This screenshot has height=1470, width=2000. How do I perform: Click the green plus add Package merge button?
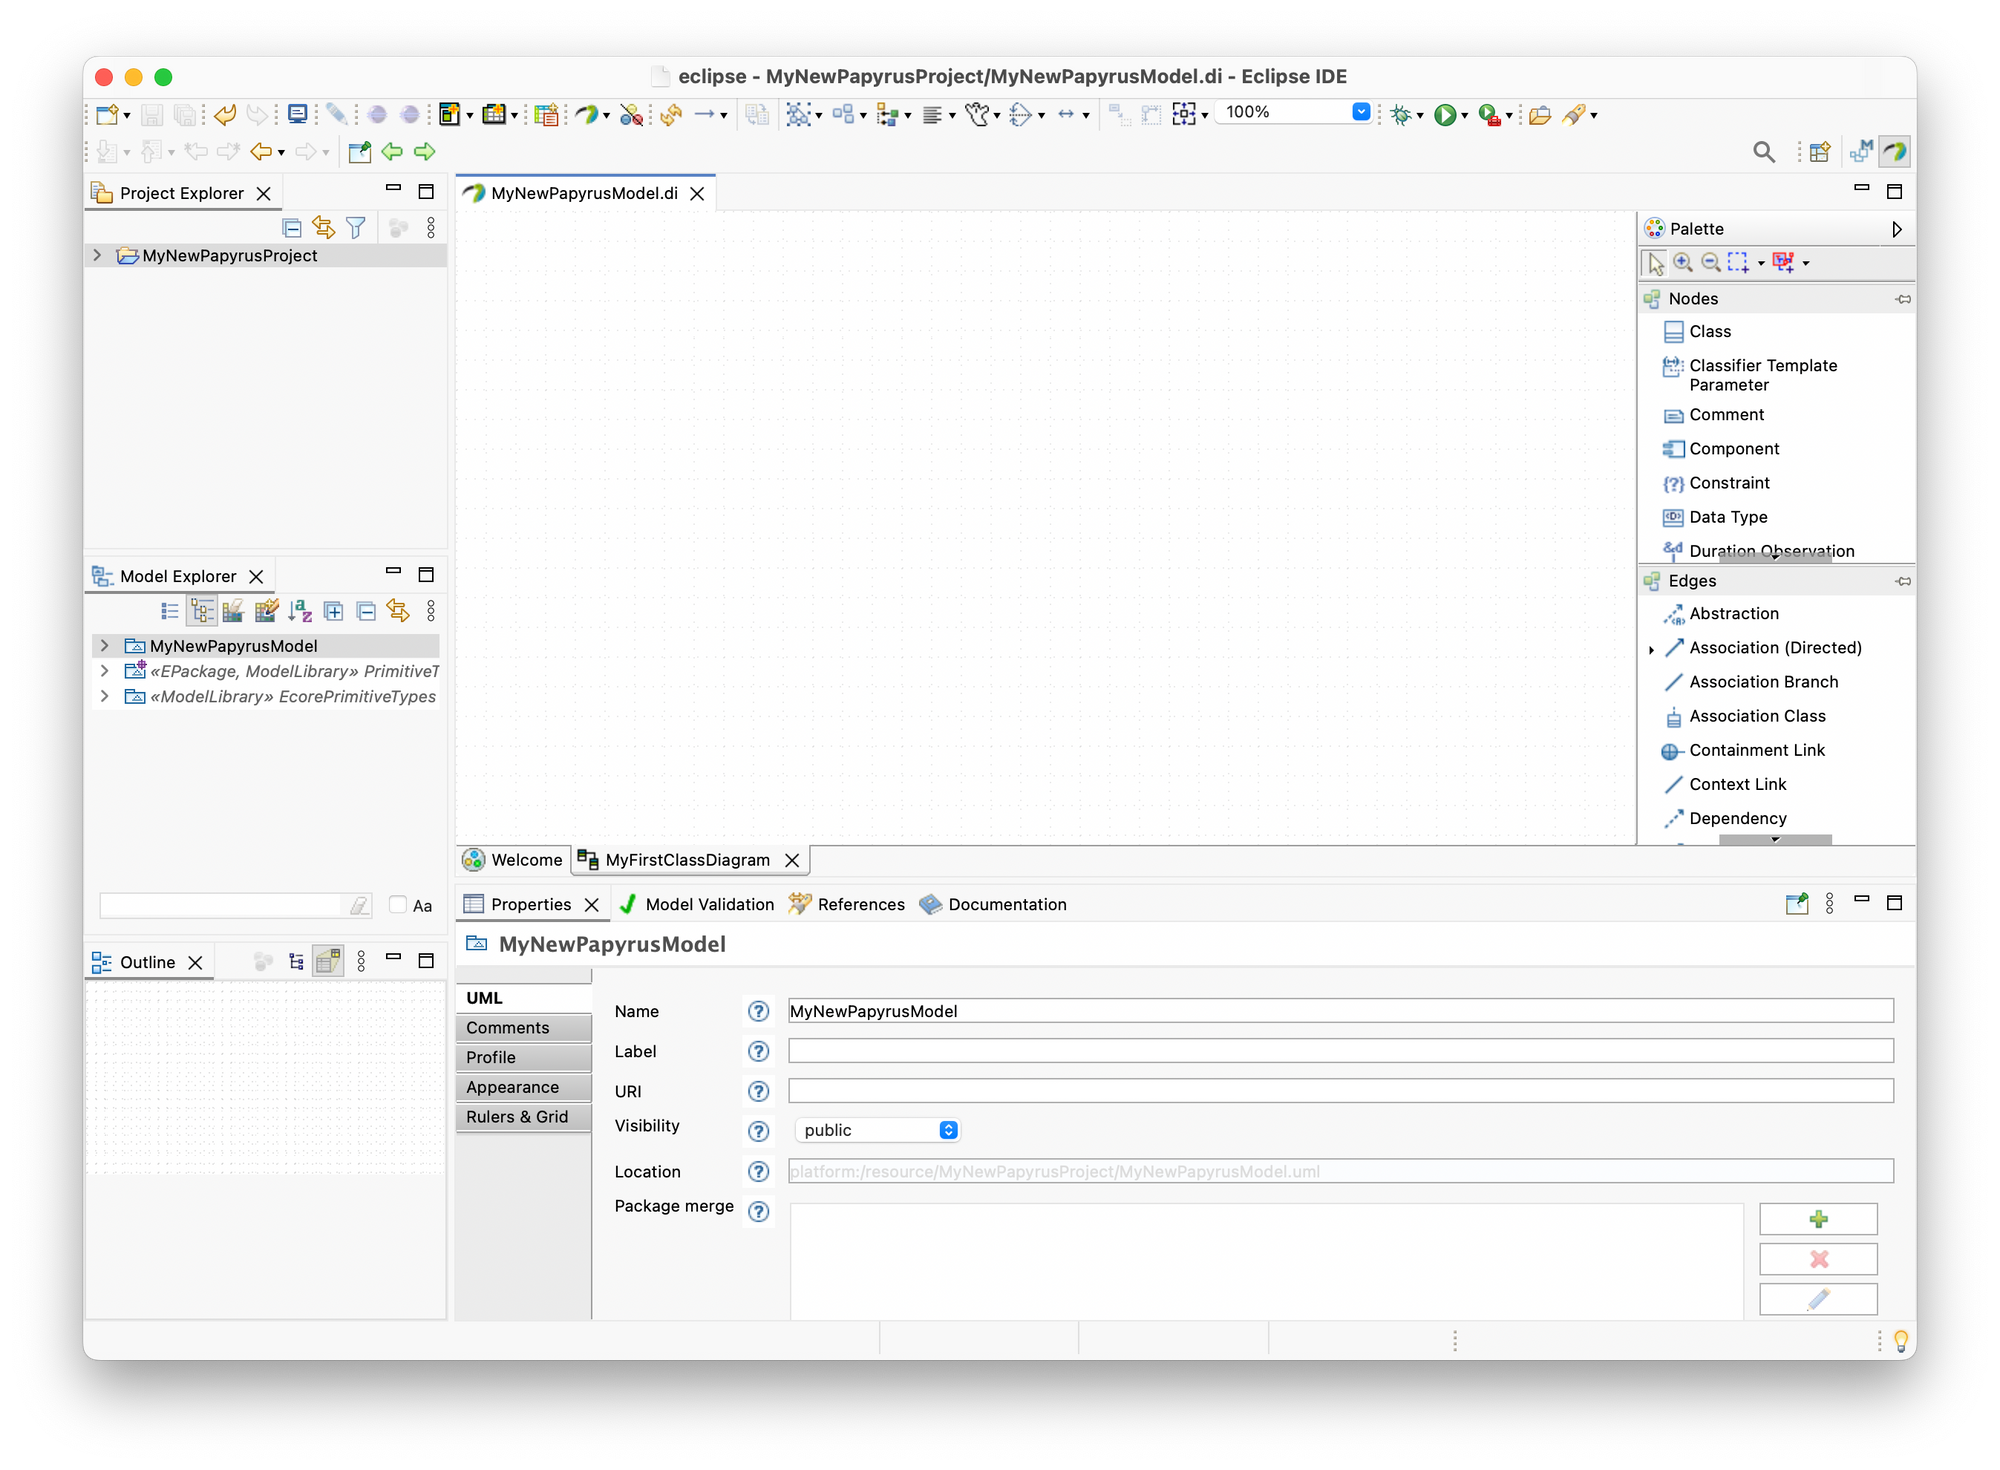(x=1818, y=1219)
